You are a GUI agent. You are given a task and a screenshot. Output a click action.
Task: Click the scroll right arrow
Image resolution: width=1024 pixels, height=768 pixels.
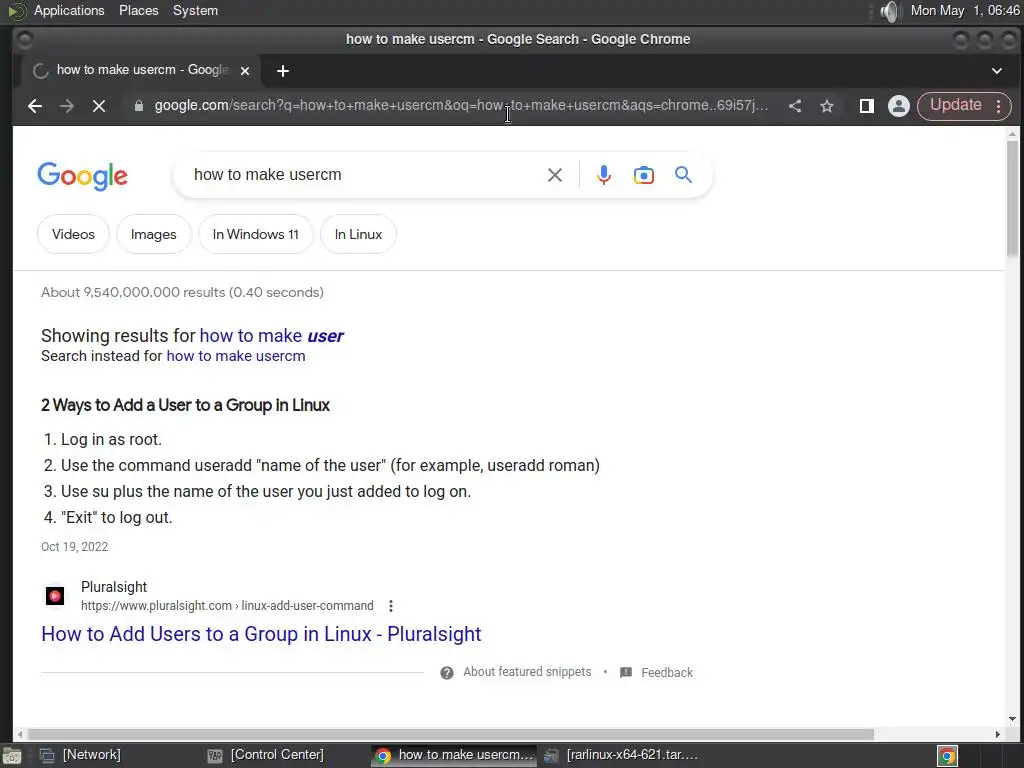[997, 735]
